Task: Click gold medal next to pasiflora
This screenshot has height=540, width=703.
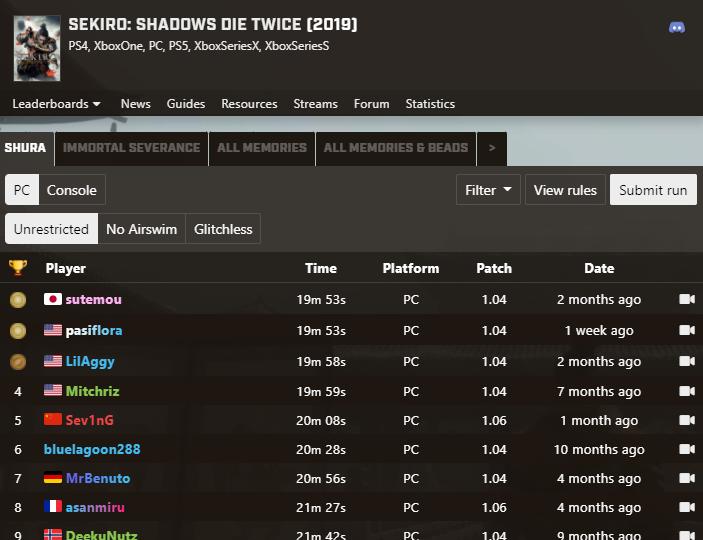Action: pyautogui.click(x=18, y=331)
